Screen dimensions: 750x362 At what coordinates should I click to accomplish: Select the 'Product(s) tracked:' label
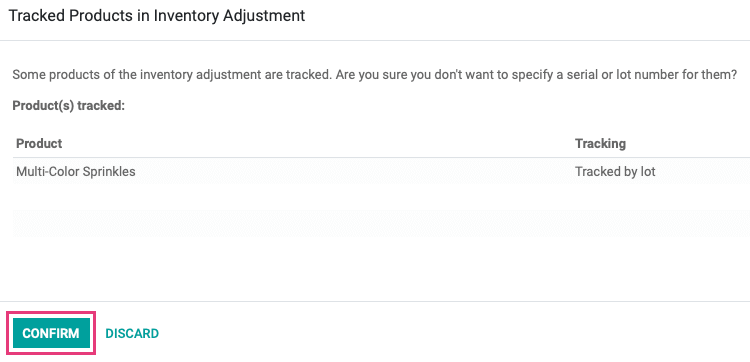point(68,106)
